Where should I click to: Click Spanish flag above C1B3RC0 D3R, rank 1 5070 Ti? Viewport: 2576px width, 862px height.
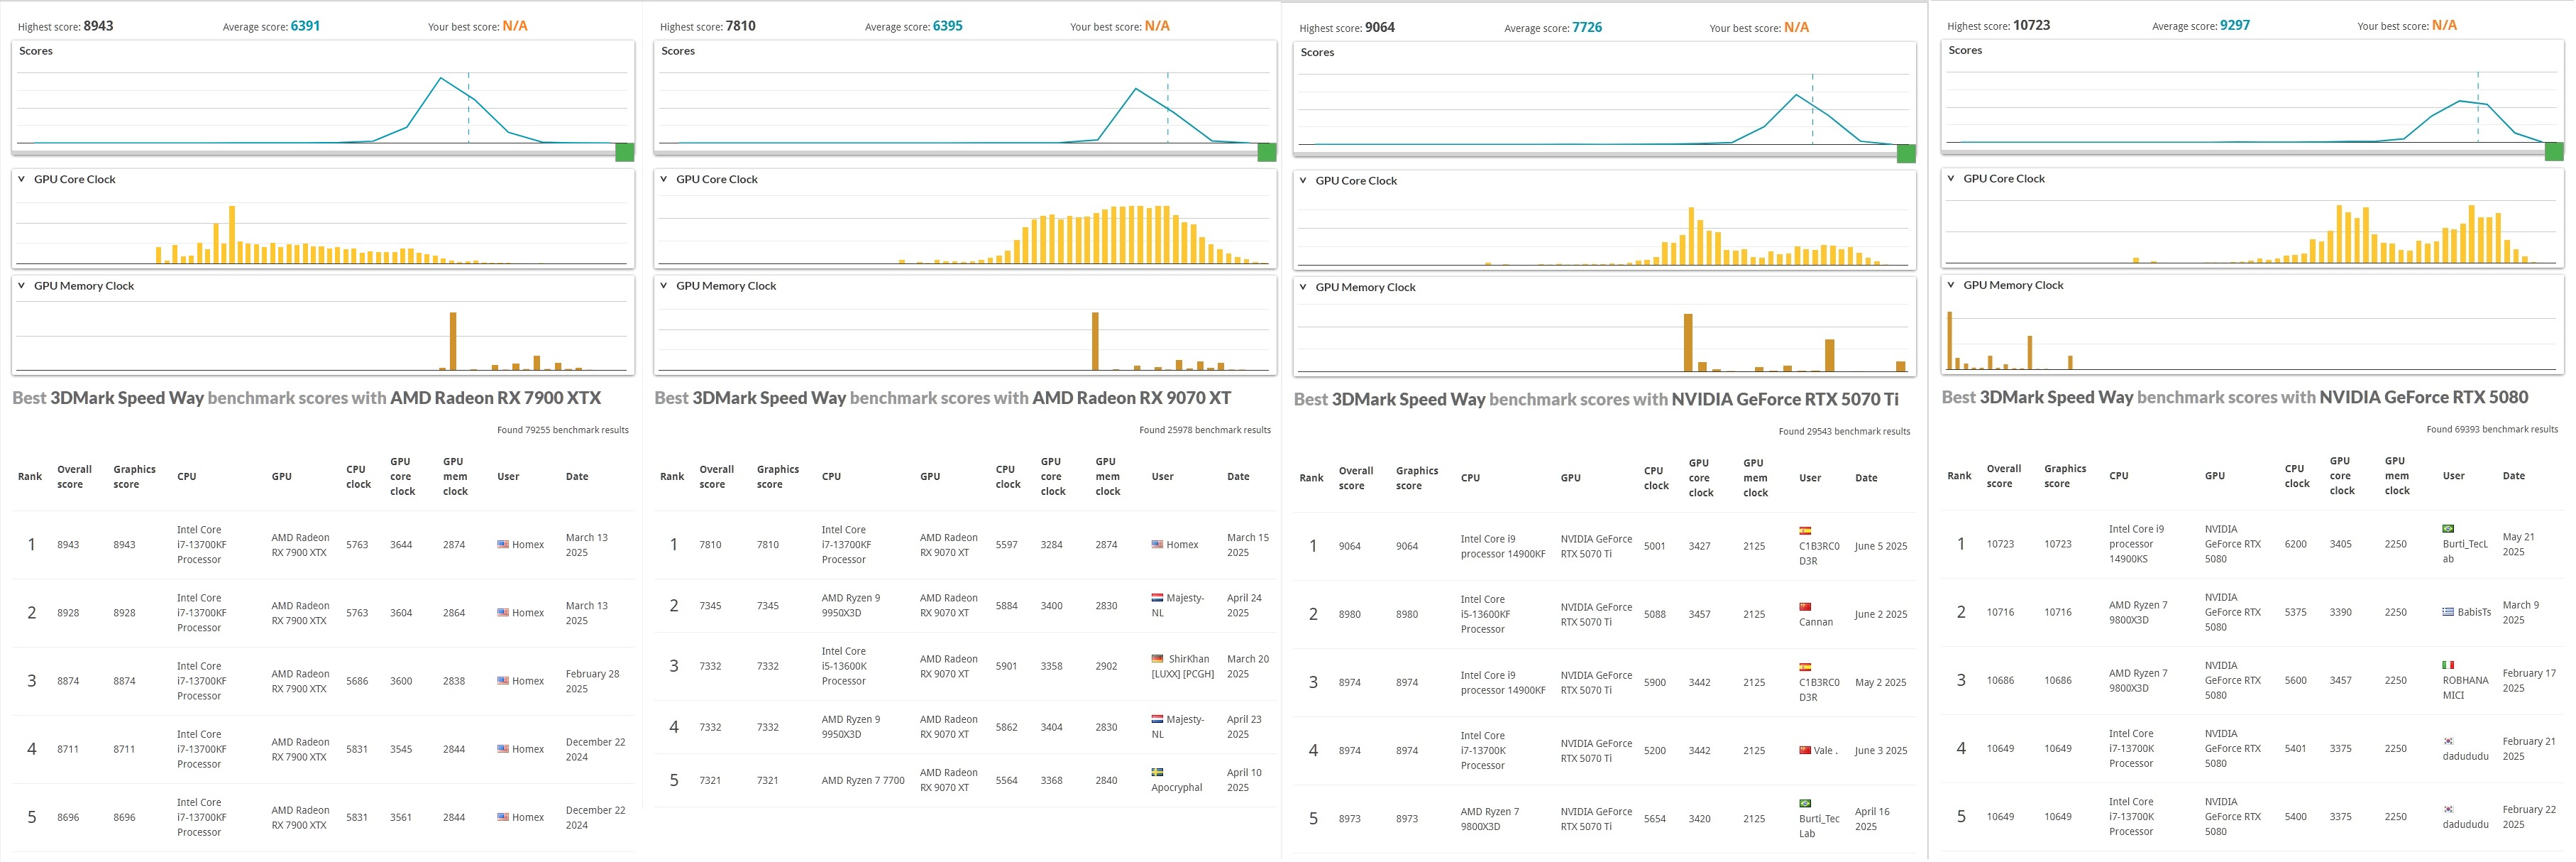pos(1805,531)
